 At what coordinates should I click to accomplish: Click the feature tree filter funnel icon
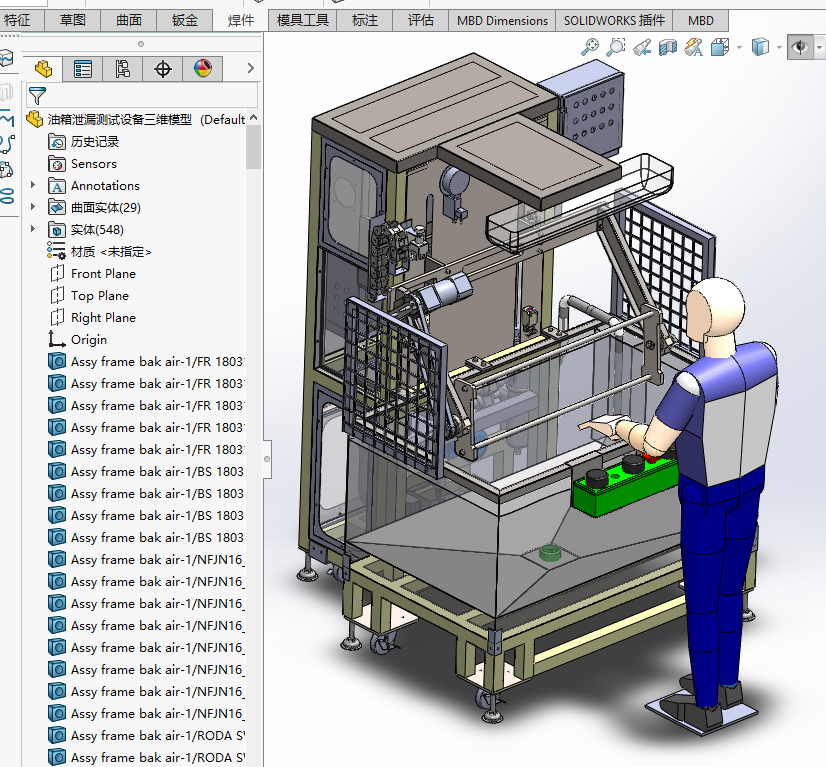[x=37, y=96]
